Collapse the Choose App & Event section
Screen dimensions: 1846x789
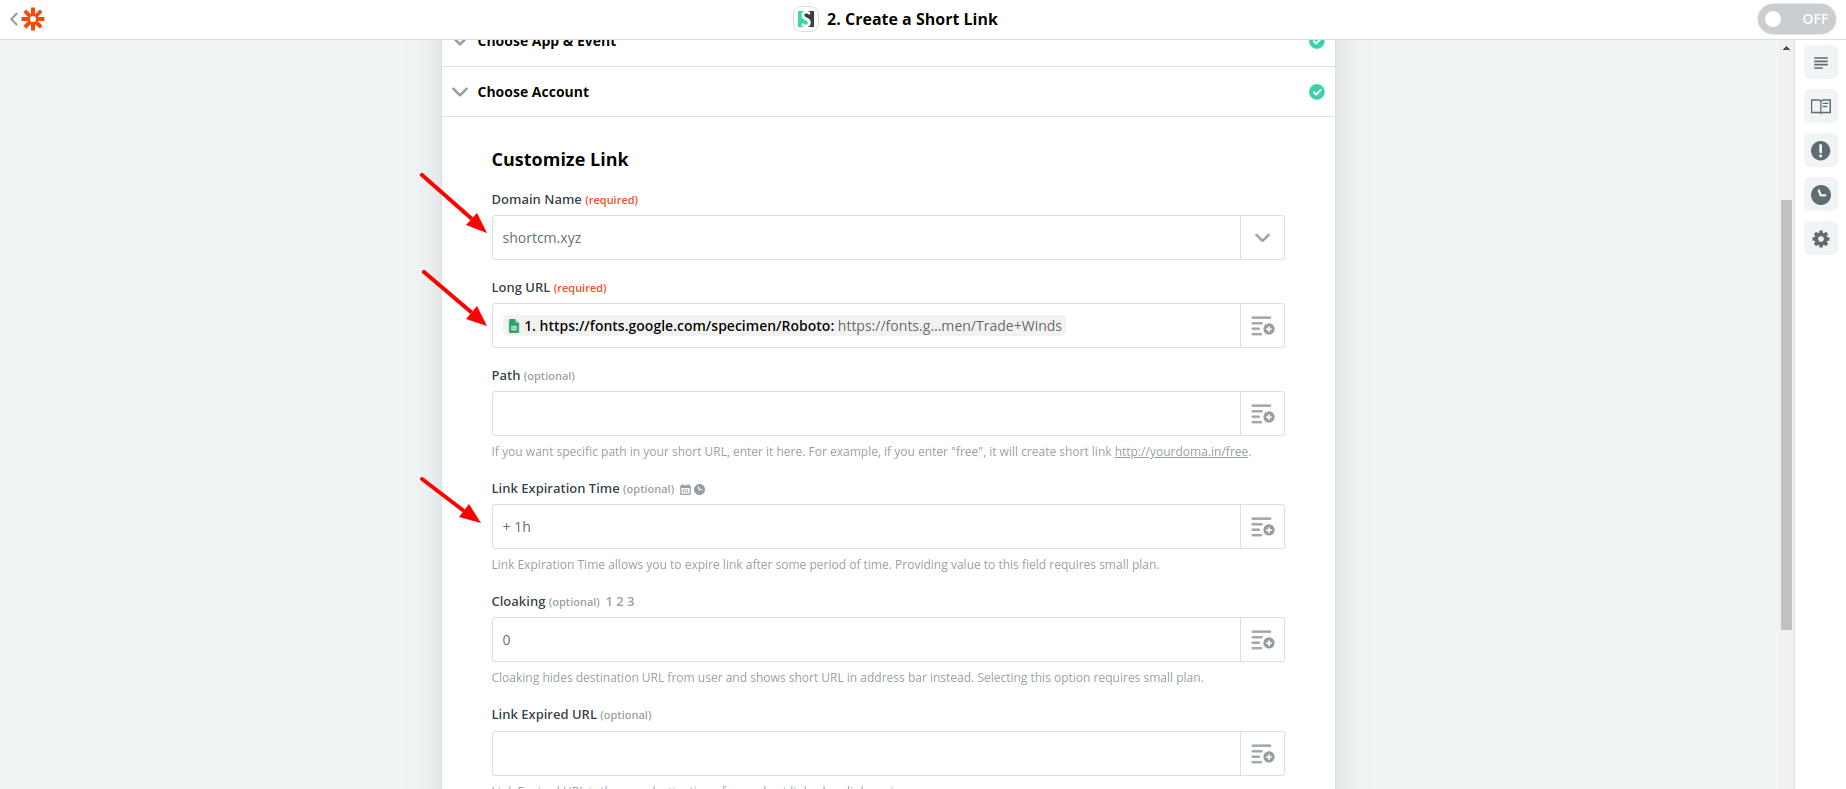click(460, 41)
